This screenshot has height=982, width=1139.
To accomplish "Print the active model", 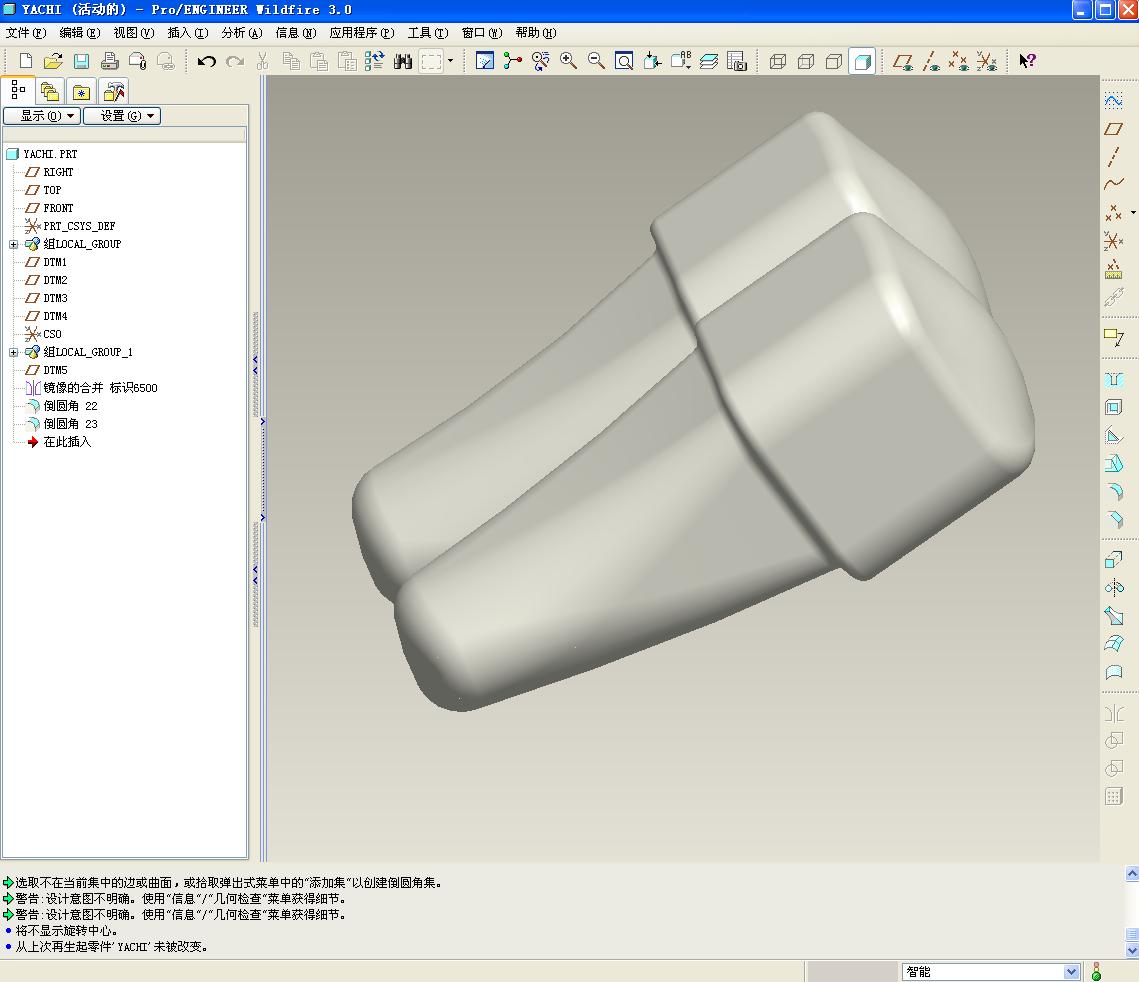I will 109,61.
